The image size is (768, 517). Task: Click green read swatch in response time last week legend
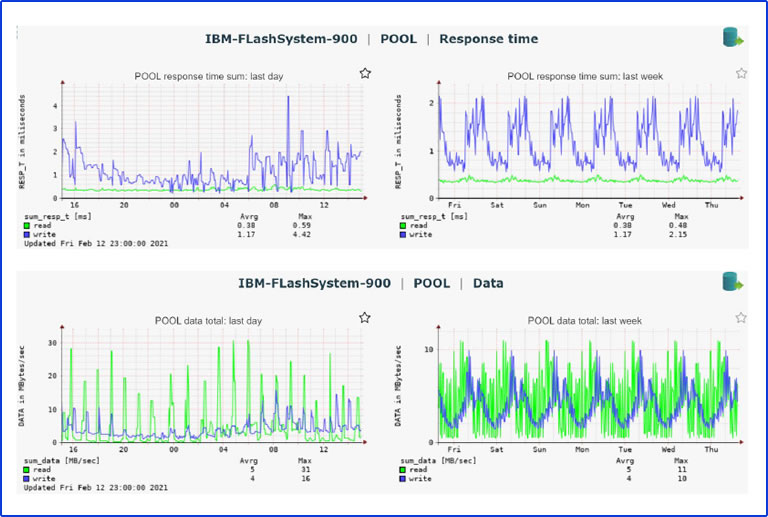(403, 226)
